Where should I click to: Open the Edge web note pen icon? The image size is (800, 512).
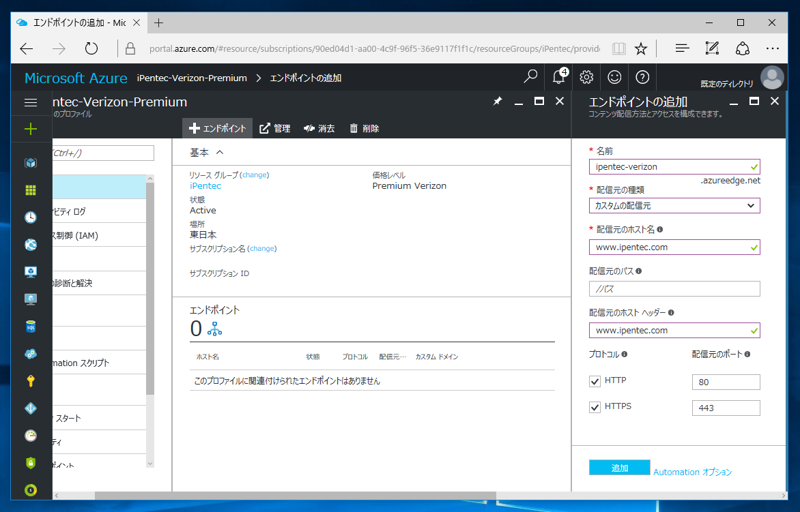tap(712, 48)
